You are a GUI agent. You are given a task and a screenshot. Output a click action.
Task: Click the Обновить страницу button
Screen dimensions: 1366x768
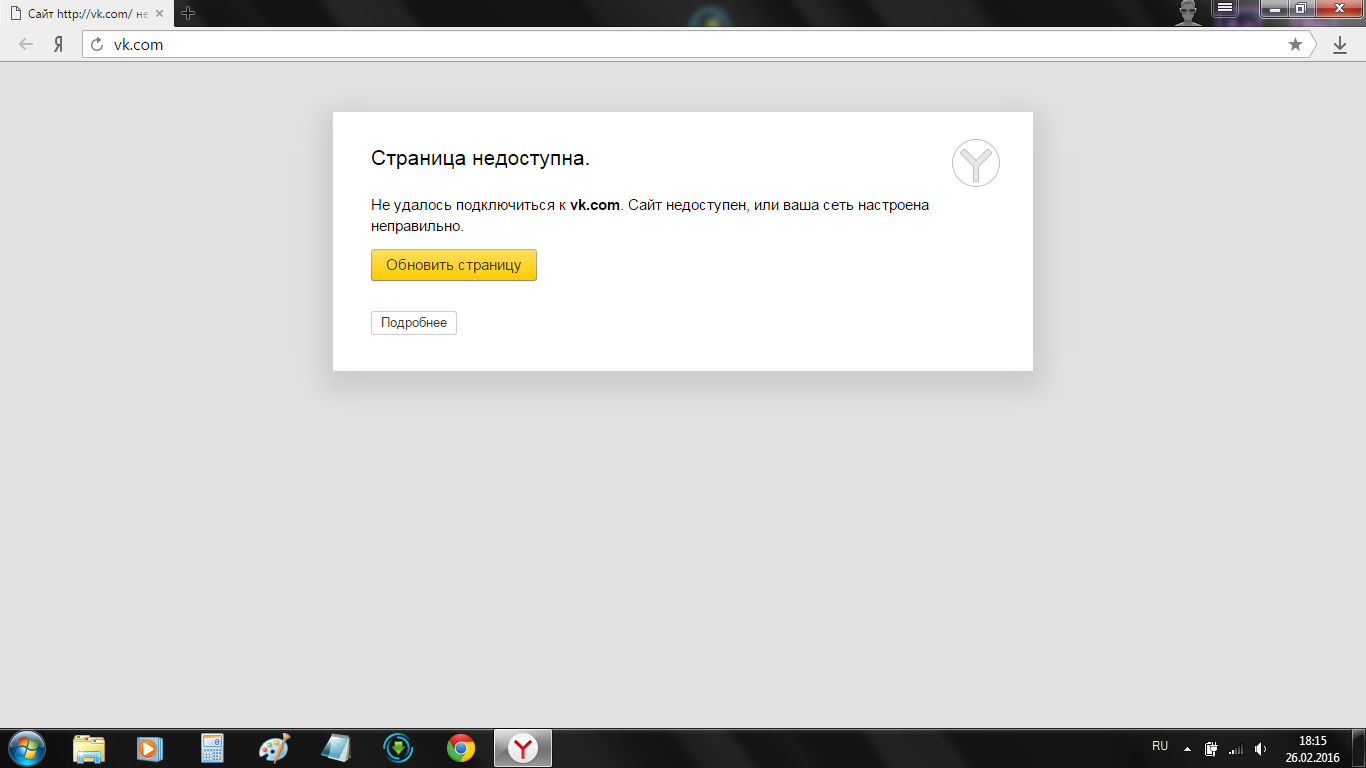[454, 265]
